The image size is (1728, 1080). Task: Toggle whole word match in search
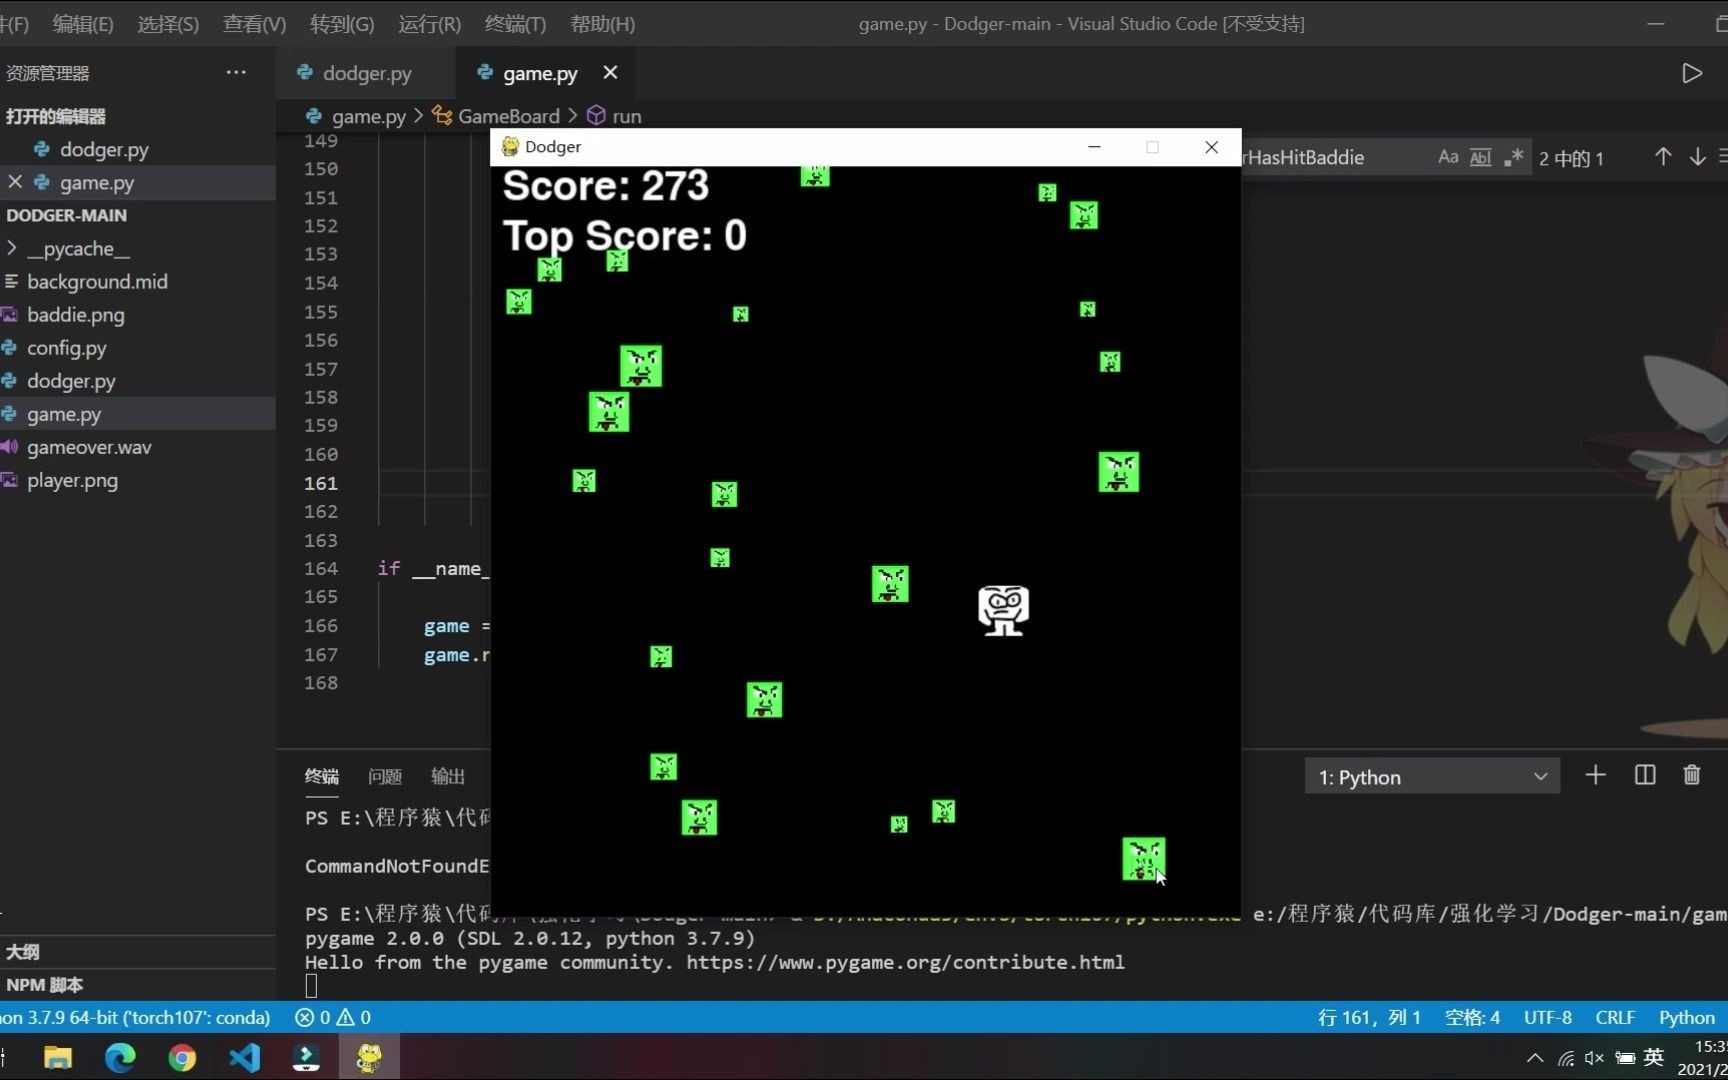(1480, 157)
